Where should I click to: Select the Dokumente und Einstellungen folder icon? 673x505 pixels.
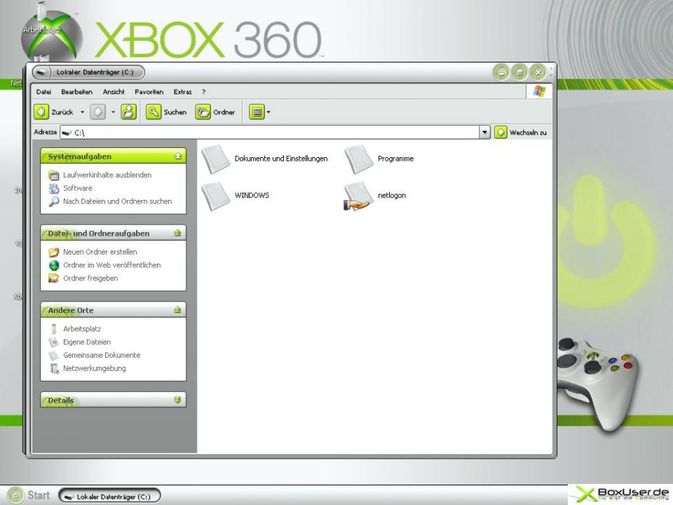click(216, 159)
